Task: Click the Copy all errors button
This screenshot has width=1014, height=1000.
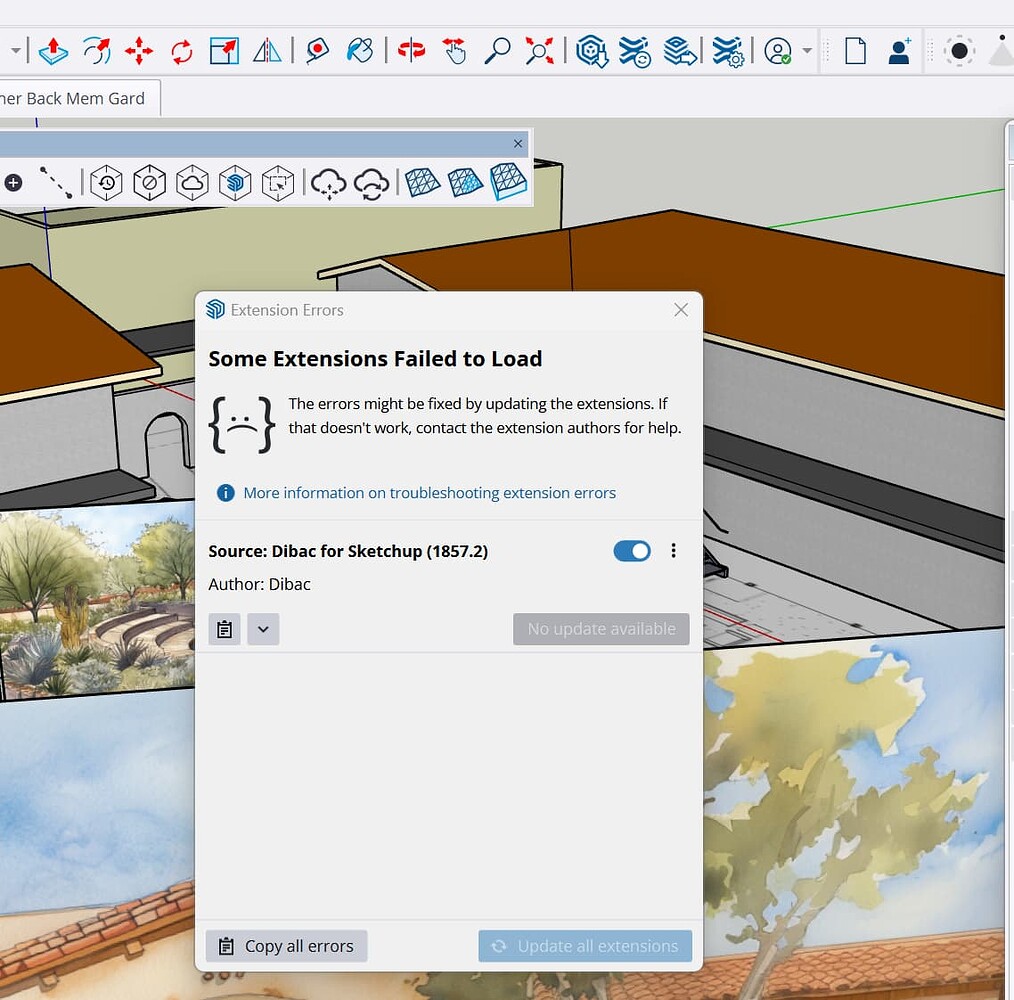Action: tap(286, 945)
